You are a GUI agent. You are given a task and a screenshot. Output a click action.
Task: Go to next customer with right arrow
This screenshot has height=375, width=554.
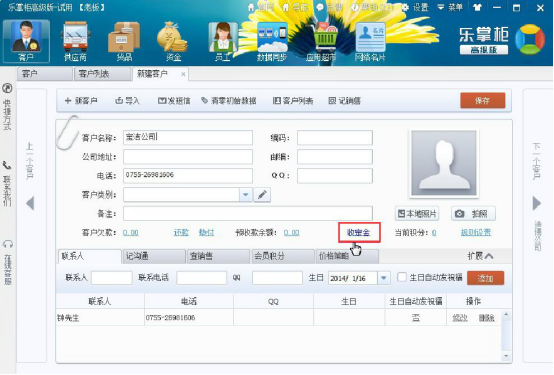[x=537, y=203]
